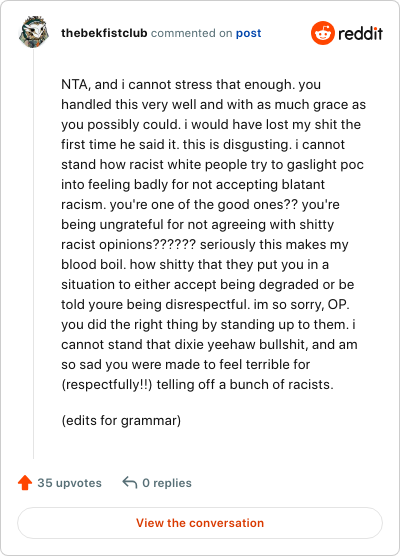Click the "0 replies" count label
This screenshot has height=556, width=400.
point(167,483)
